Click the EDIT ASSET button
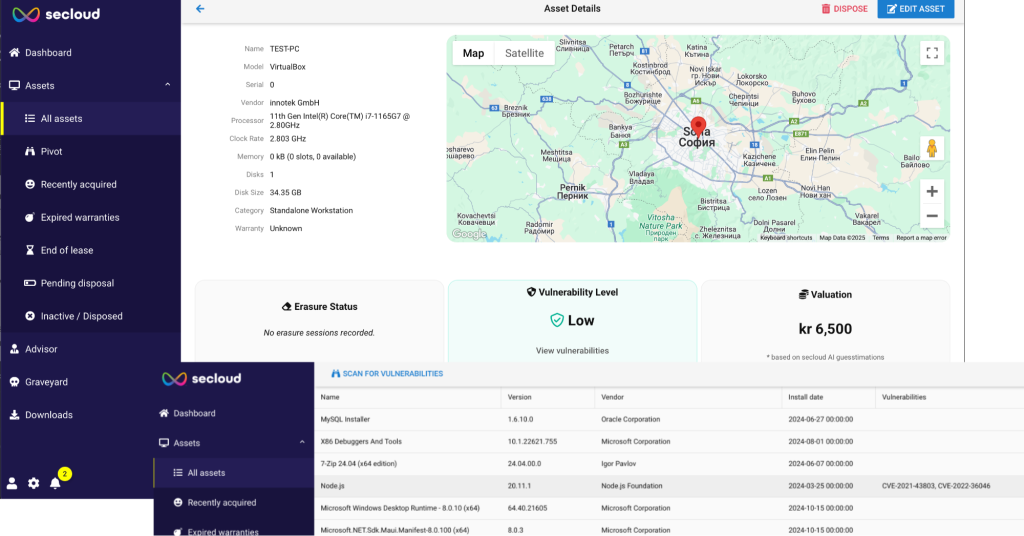Screen dimensions: 1024x536 tap(916, 8)
